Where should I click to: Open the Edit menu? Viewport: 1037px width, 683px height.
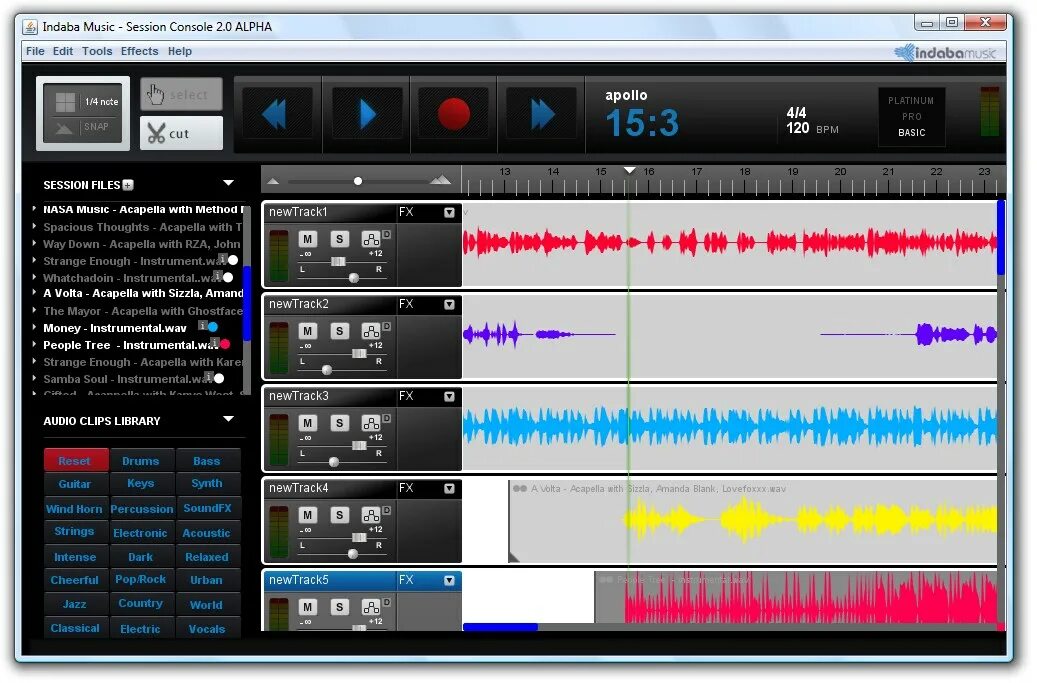(x=63, y=52)
